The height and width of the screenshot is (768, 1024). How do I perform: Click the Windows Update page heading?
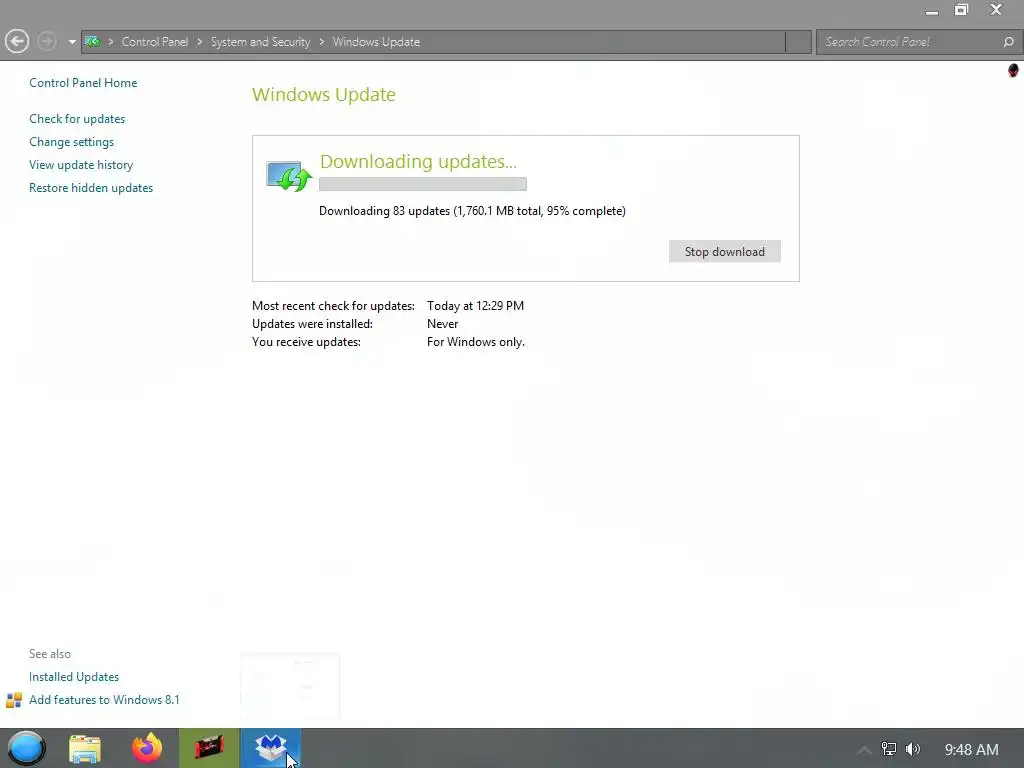pos(324,94)
